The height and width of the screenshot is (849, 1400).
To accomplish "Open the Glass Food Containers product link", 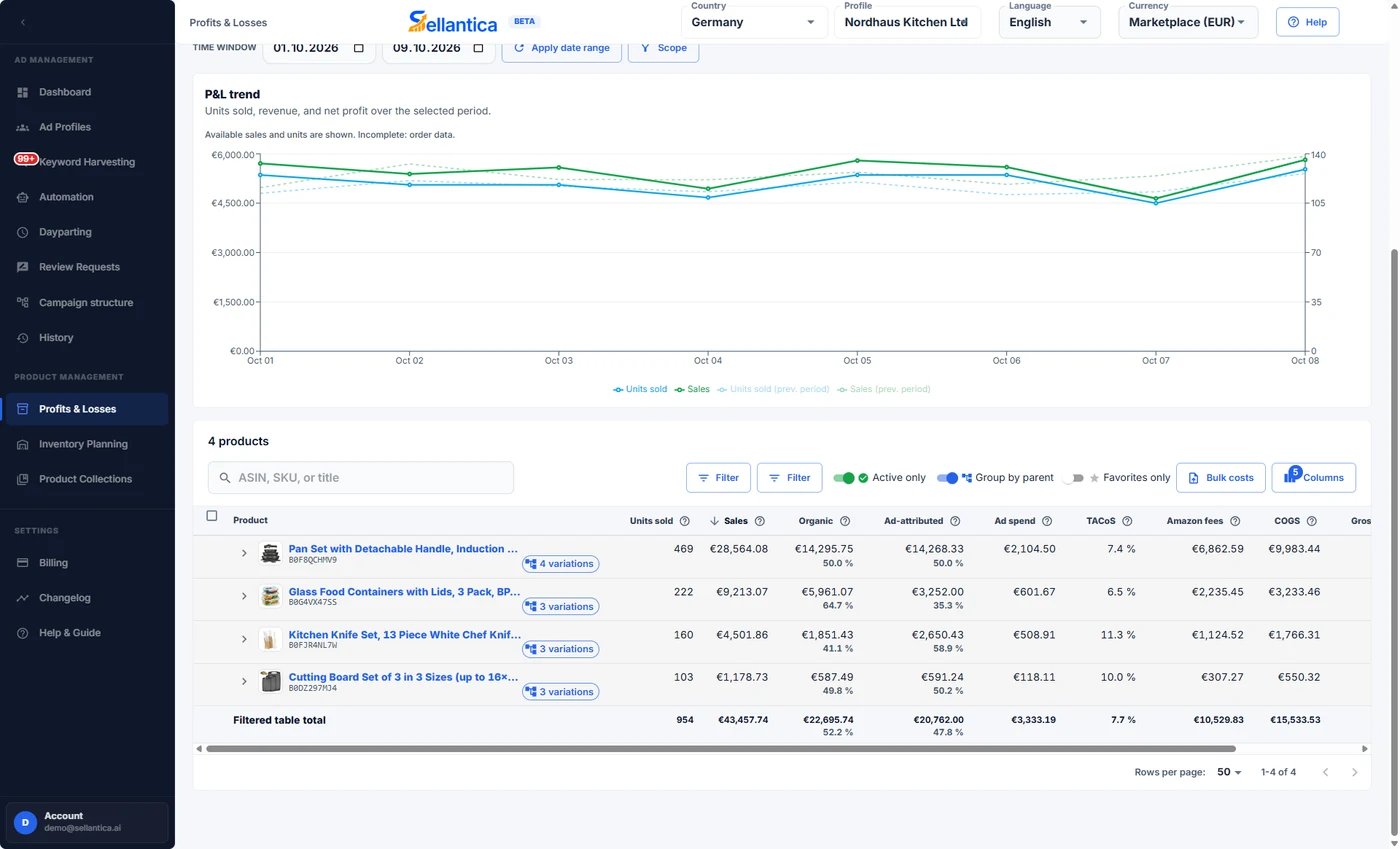I will (x=404, y=592).
